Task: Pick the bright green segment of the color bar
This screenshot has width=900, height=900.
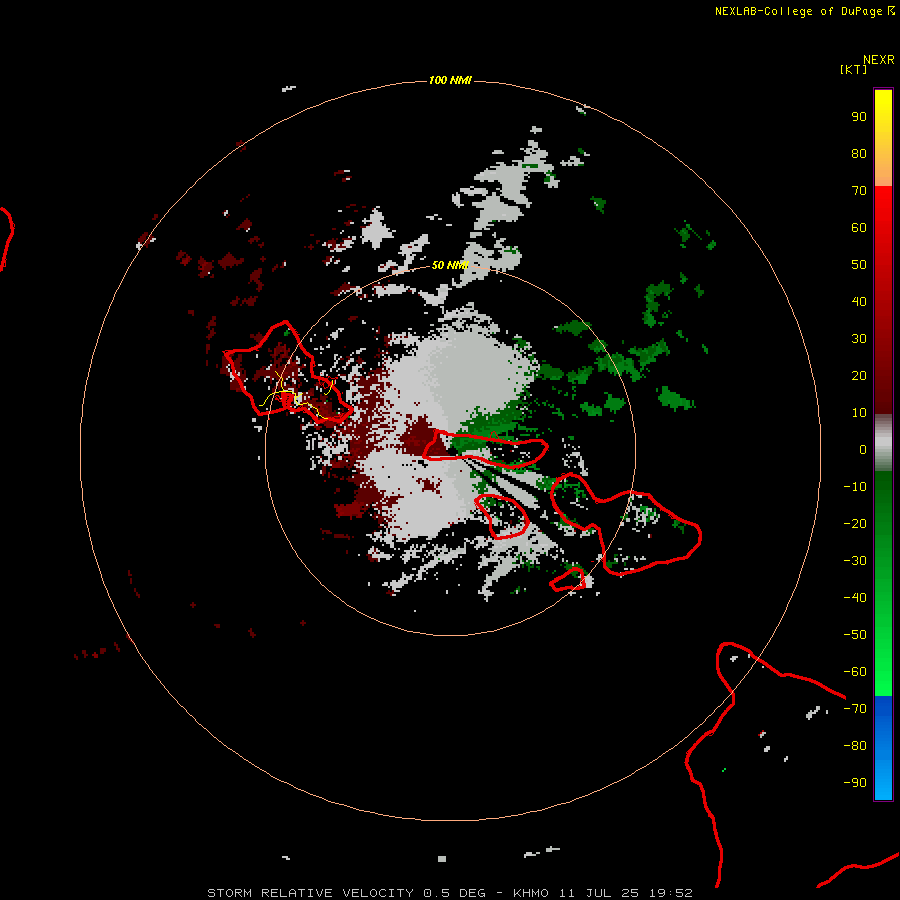Action: pos(883,584)
